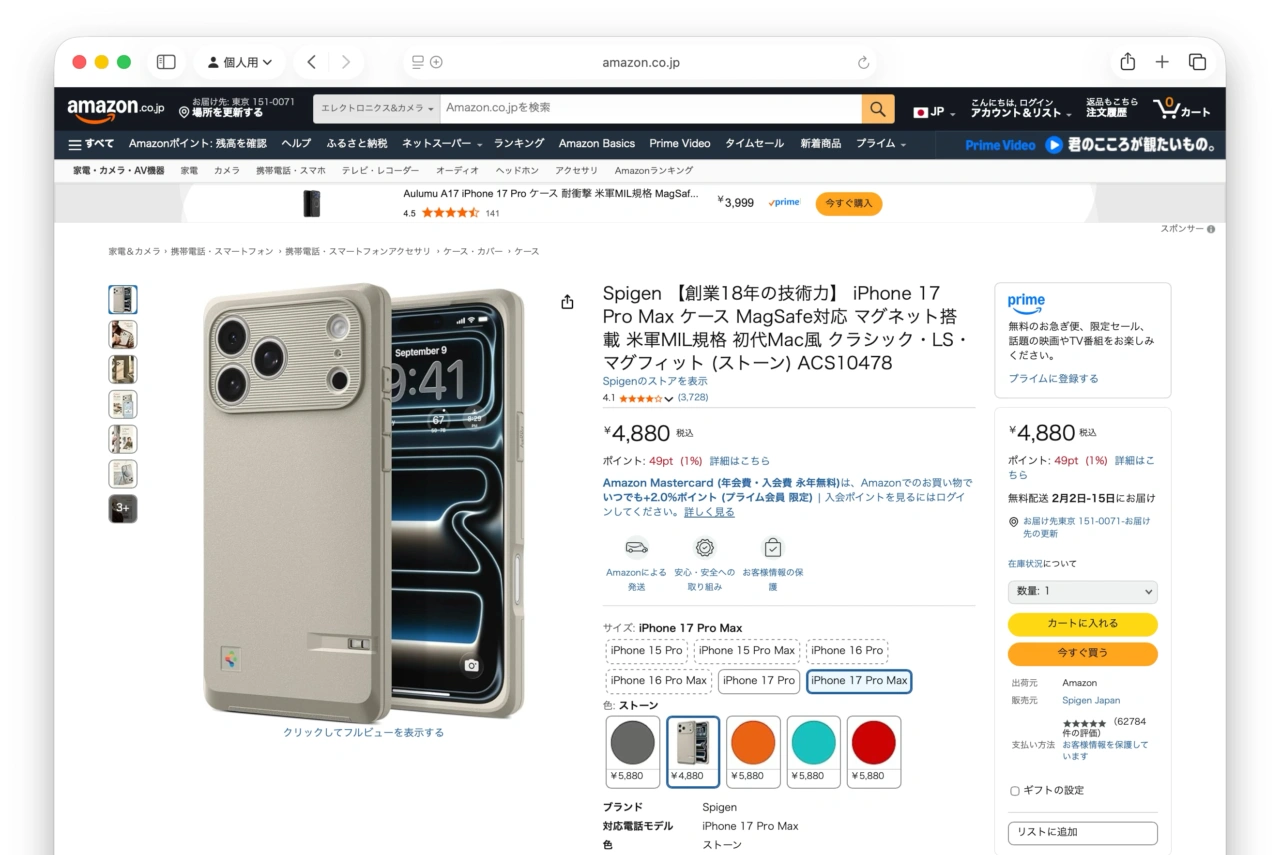Click the カートに入れる button
Screen dimensions: 1280x855
tap(1082, 624)
